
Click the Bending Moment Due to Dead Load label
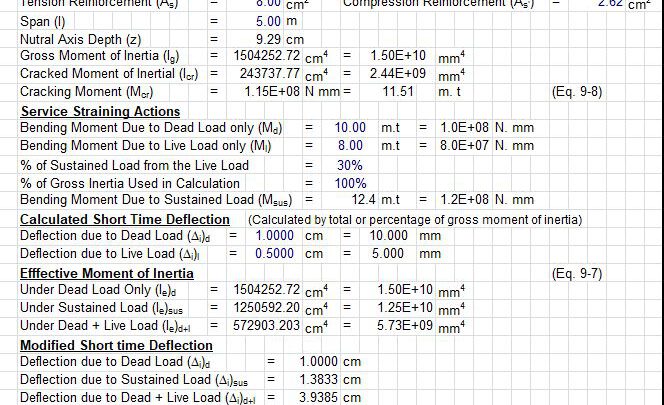tap(151, 128)
